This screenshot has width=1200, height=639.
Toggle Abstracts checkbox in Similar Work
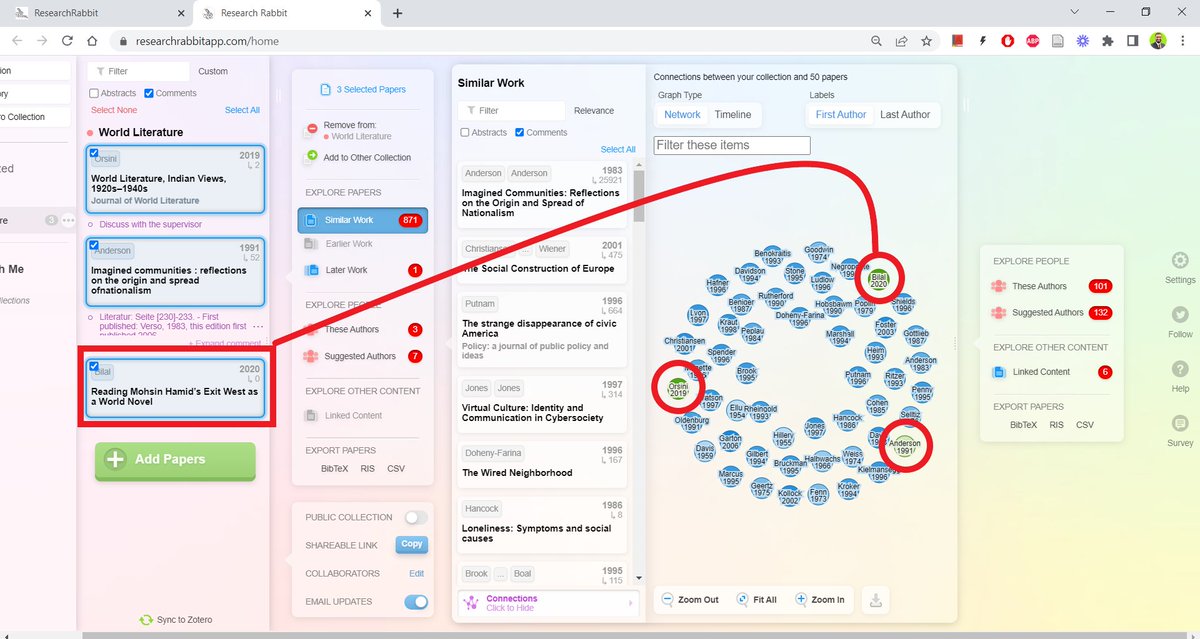click(x=465, y=132)
